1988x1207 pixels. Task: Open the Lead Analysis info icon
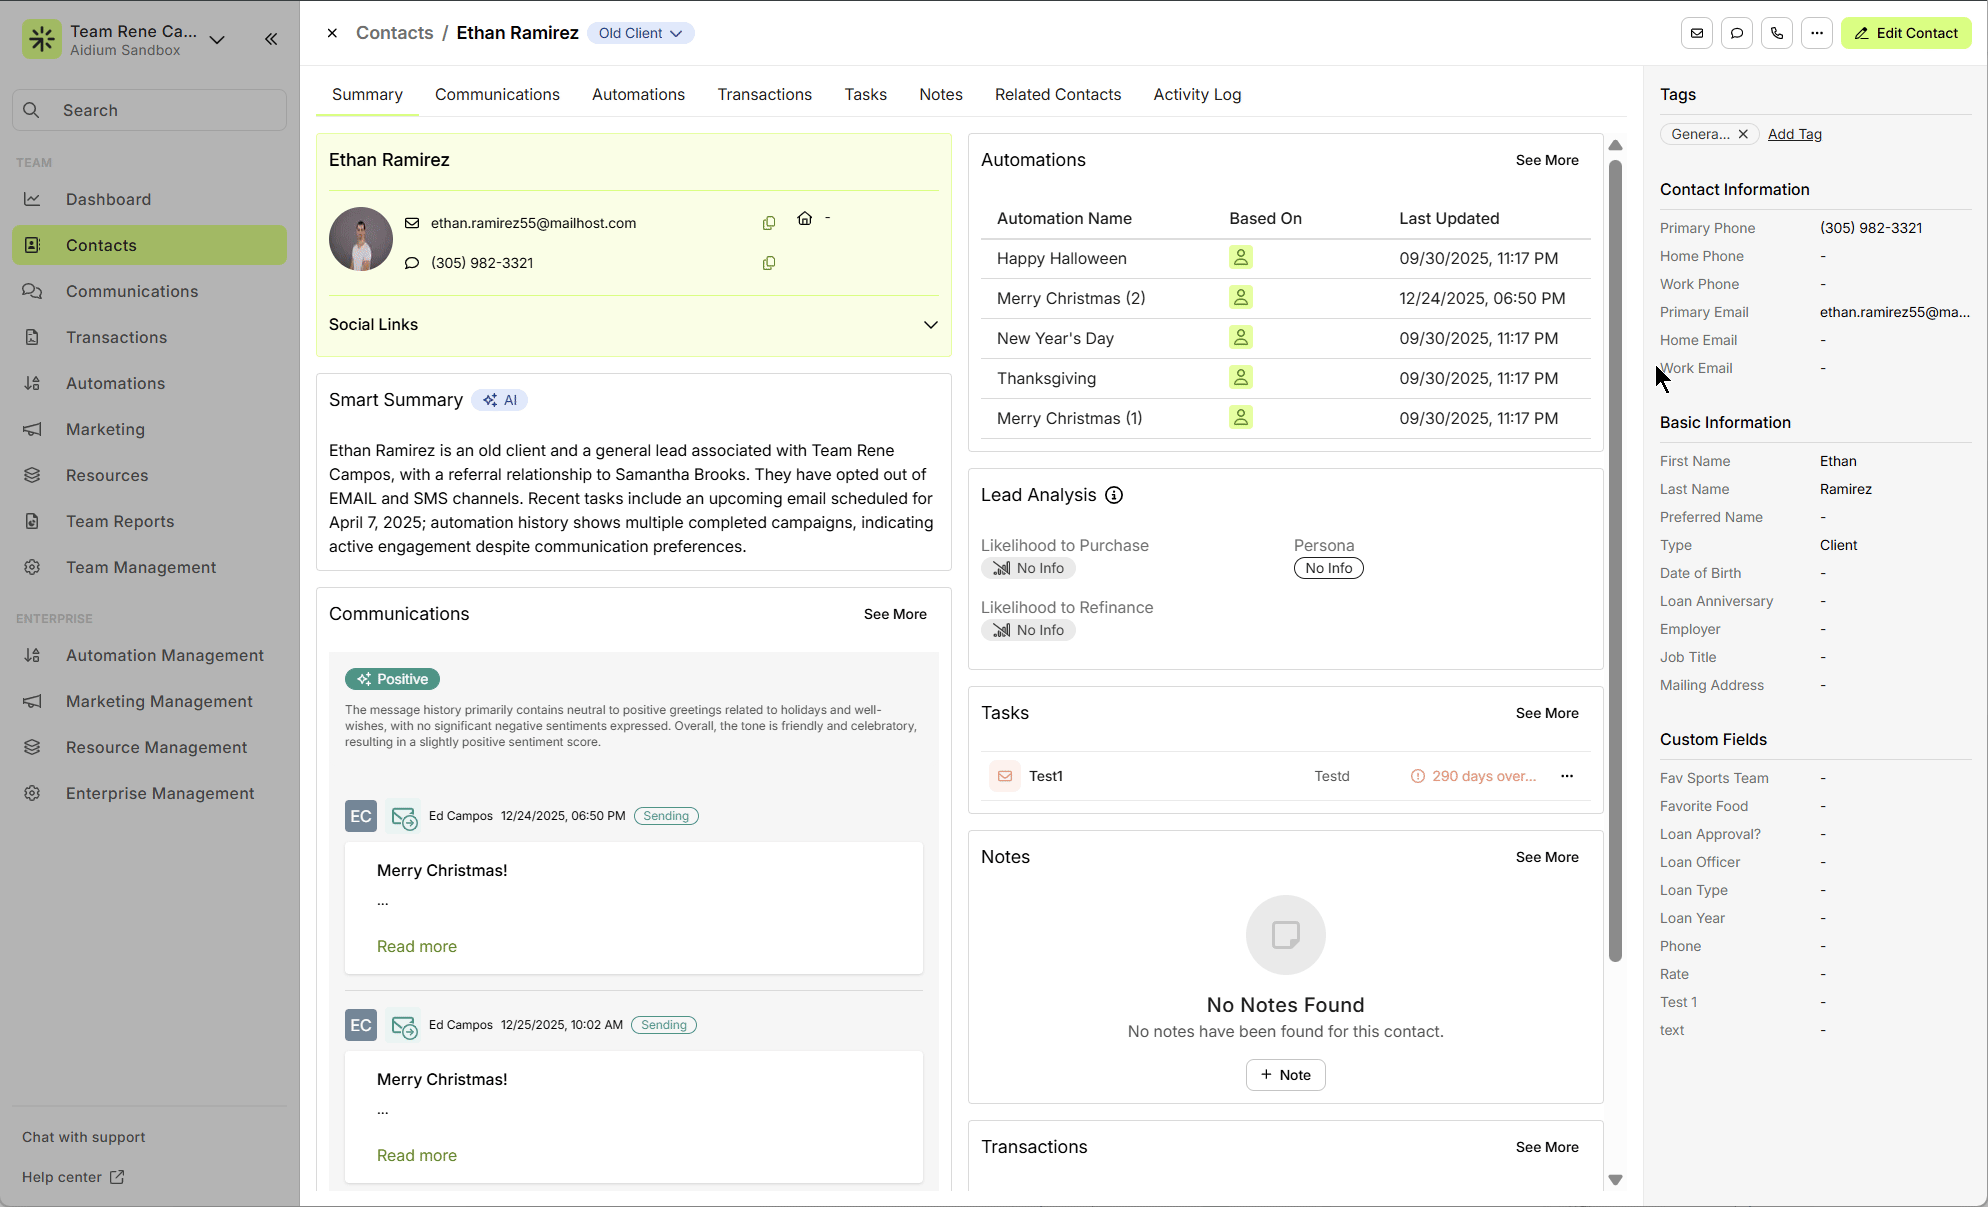pos(1114,495)
